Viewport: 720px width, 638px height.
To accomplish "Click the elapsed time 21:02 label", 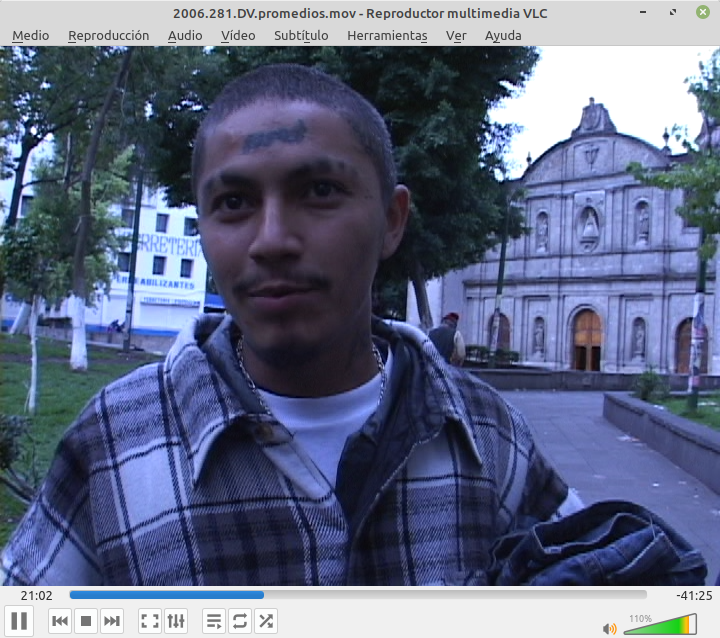I will [x=36, y=596].
